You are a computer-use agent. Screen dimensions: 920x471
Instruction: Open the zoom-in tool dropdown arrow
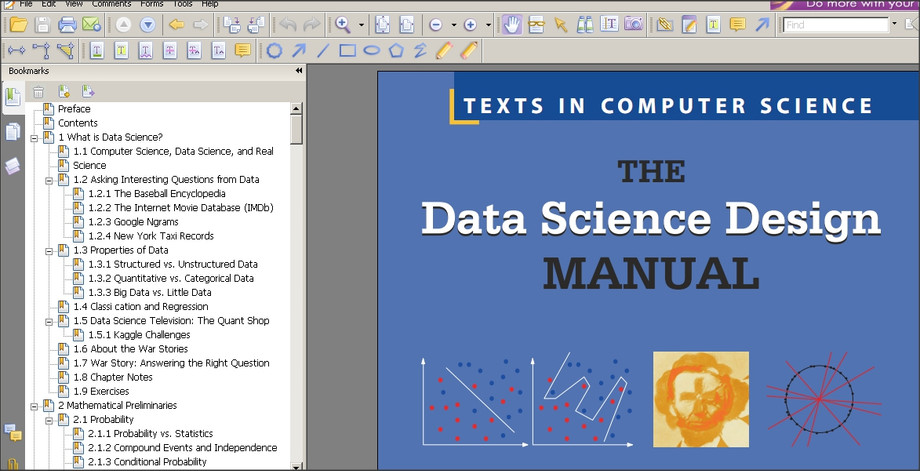(362, 25)
